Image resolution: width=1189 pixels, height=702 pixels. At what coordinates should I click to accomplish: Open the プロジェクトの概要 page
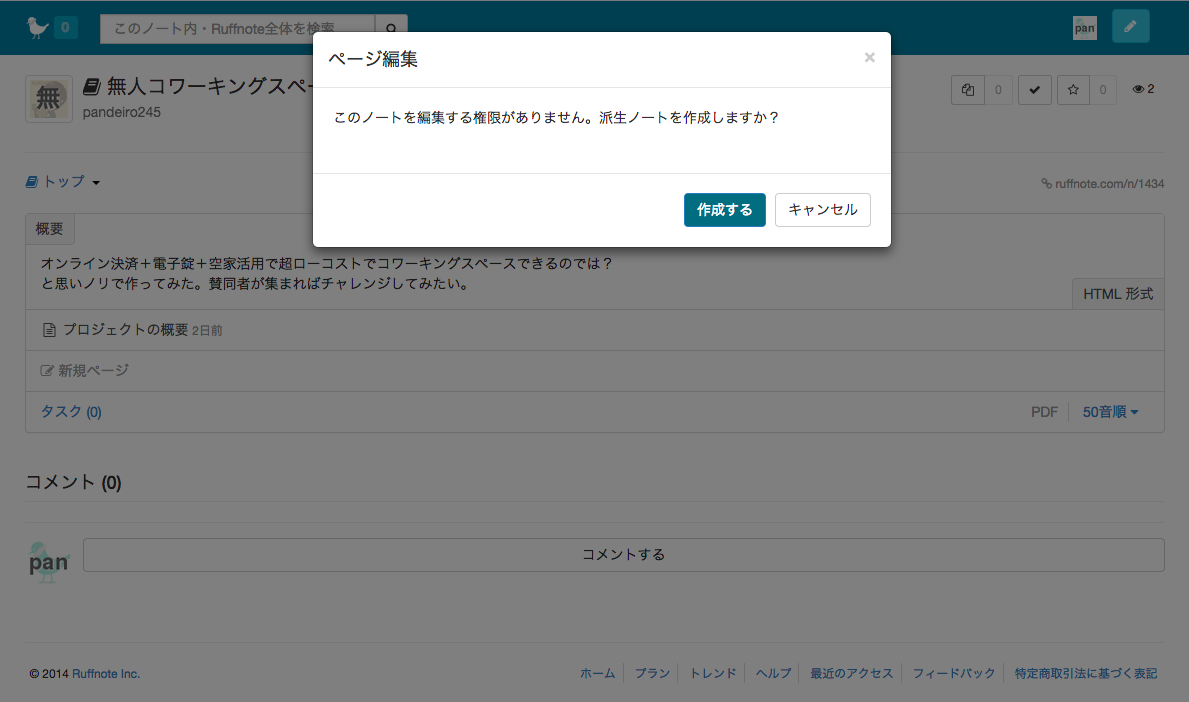[x=125, y=330]
